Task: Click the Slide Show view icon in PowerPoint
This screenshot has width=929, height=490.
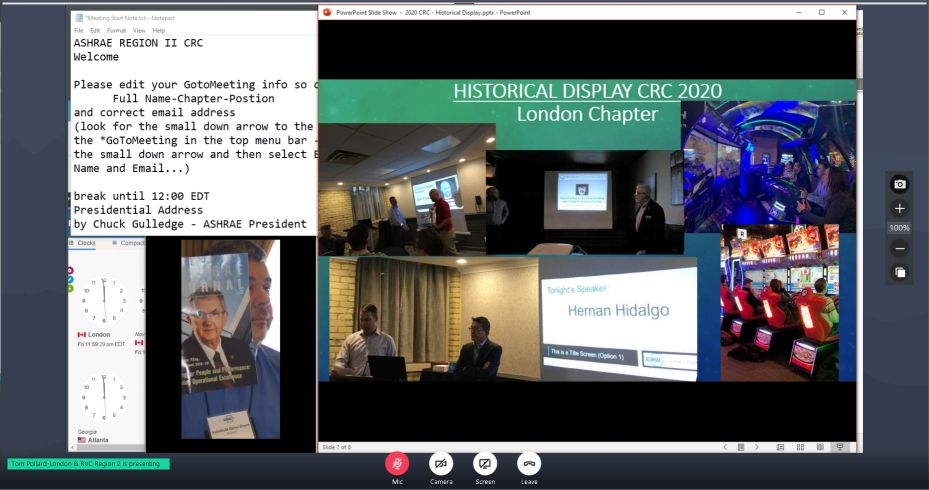Action: click(x=840, y=447)
